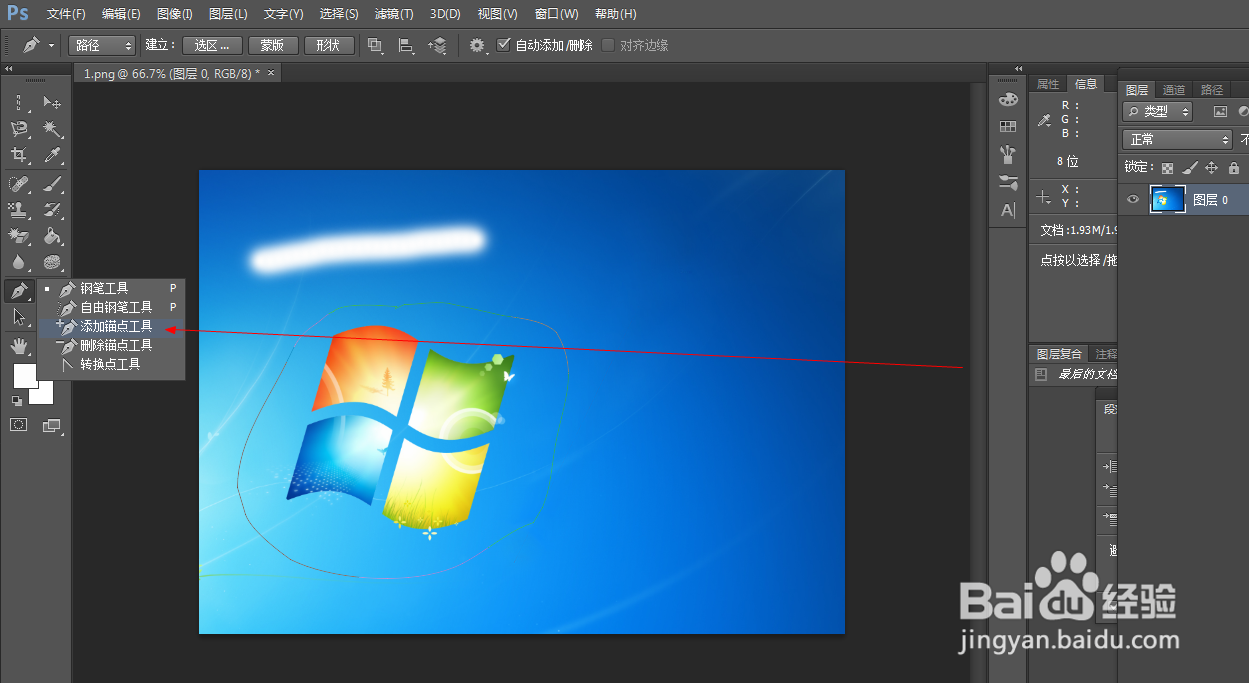Click the Pen tool in the toolbox
The image size is (1249, 683).
click(x=19, y=291)
